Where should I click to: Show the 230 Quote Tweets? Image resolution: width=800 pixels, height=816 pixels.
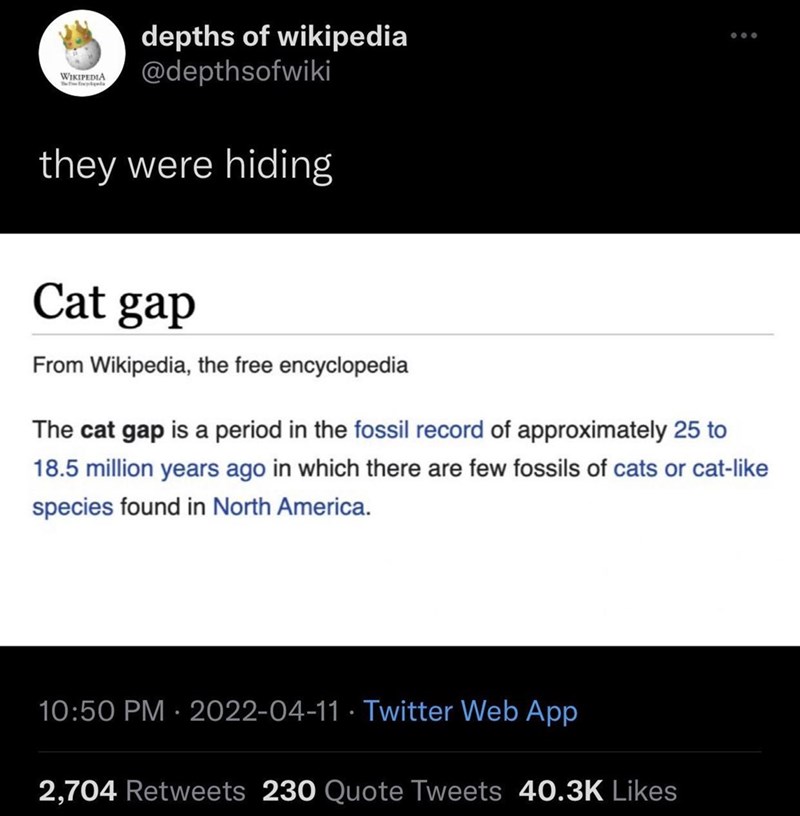click(x=381, y=791)
